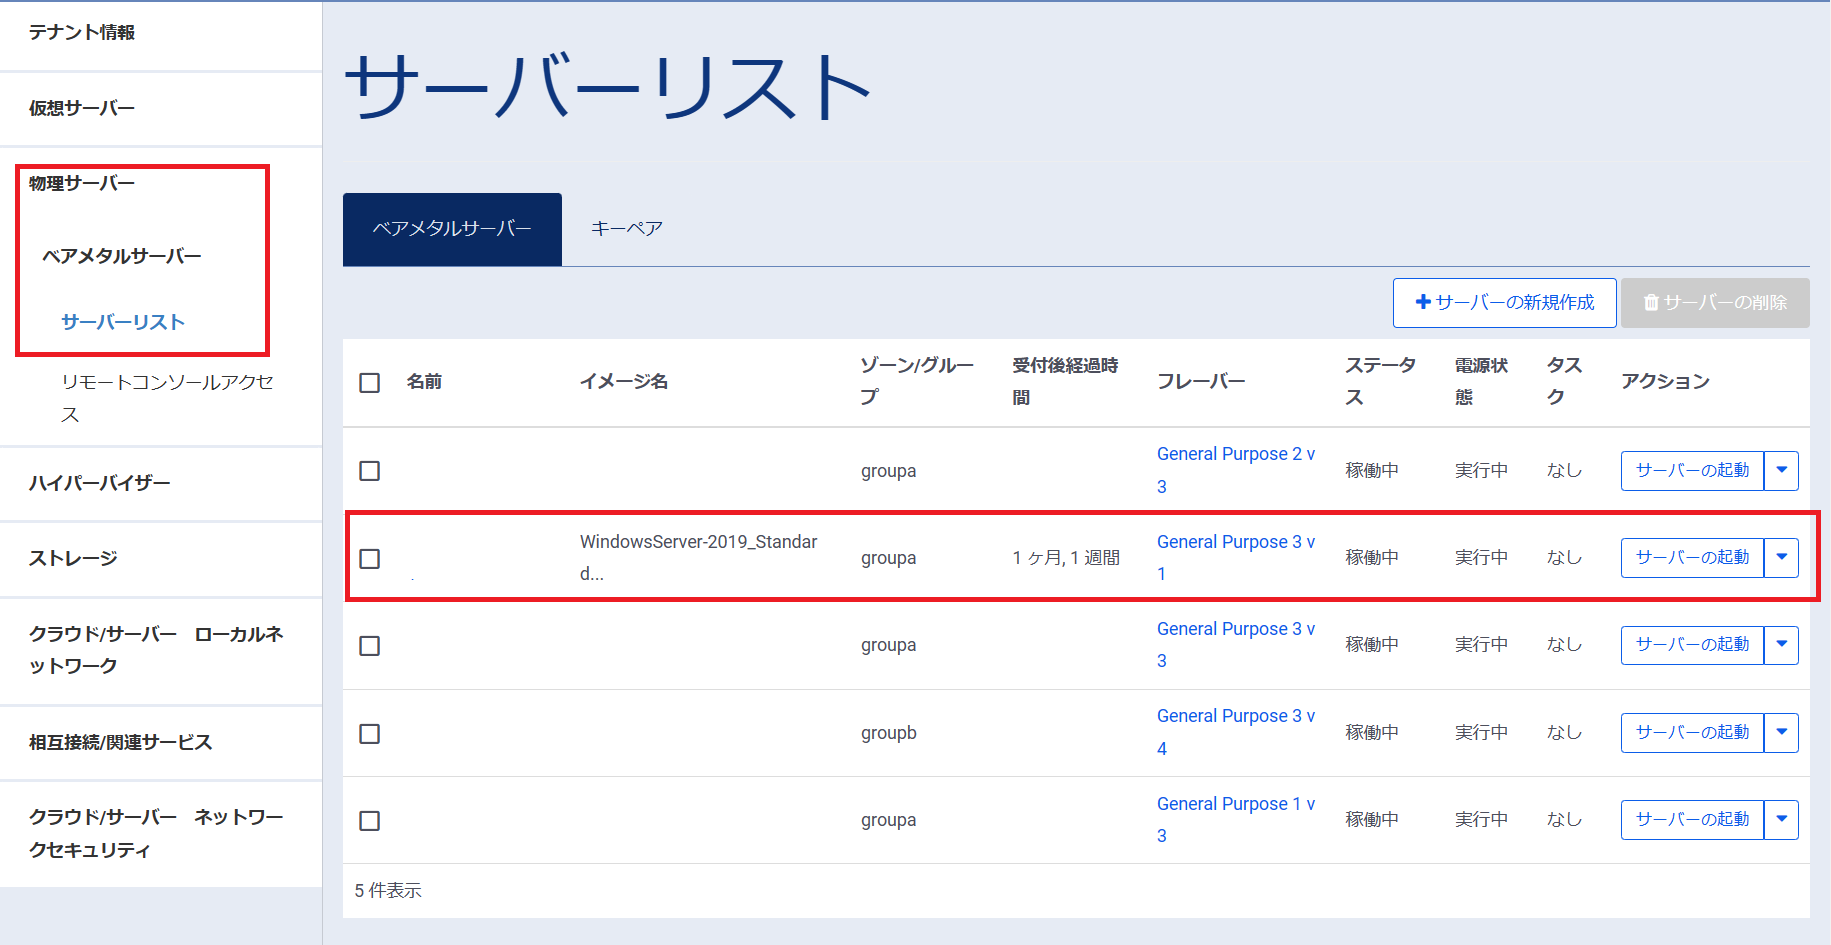This screenshot has width=1831, height=945.
Task: Open the ストレージ sidebar menu
Action: tap(73, 558)
